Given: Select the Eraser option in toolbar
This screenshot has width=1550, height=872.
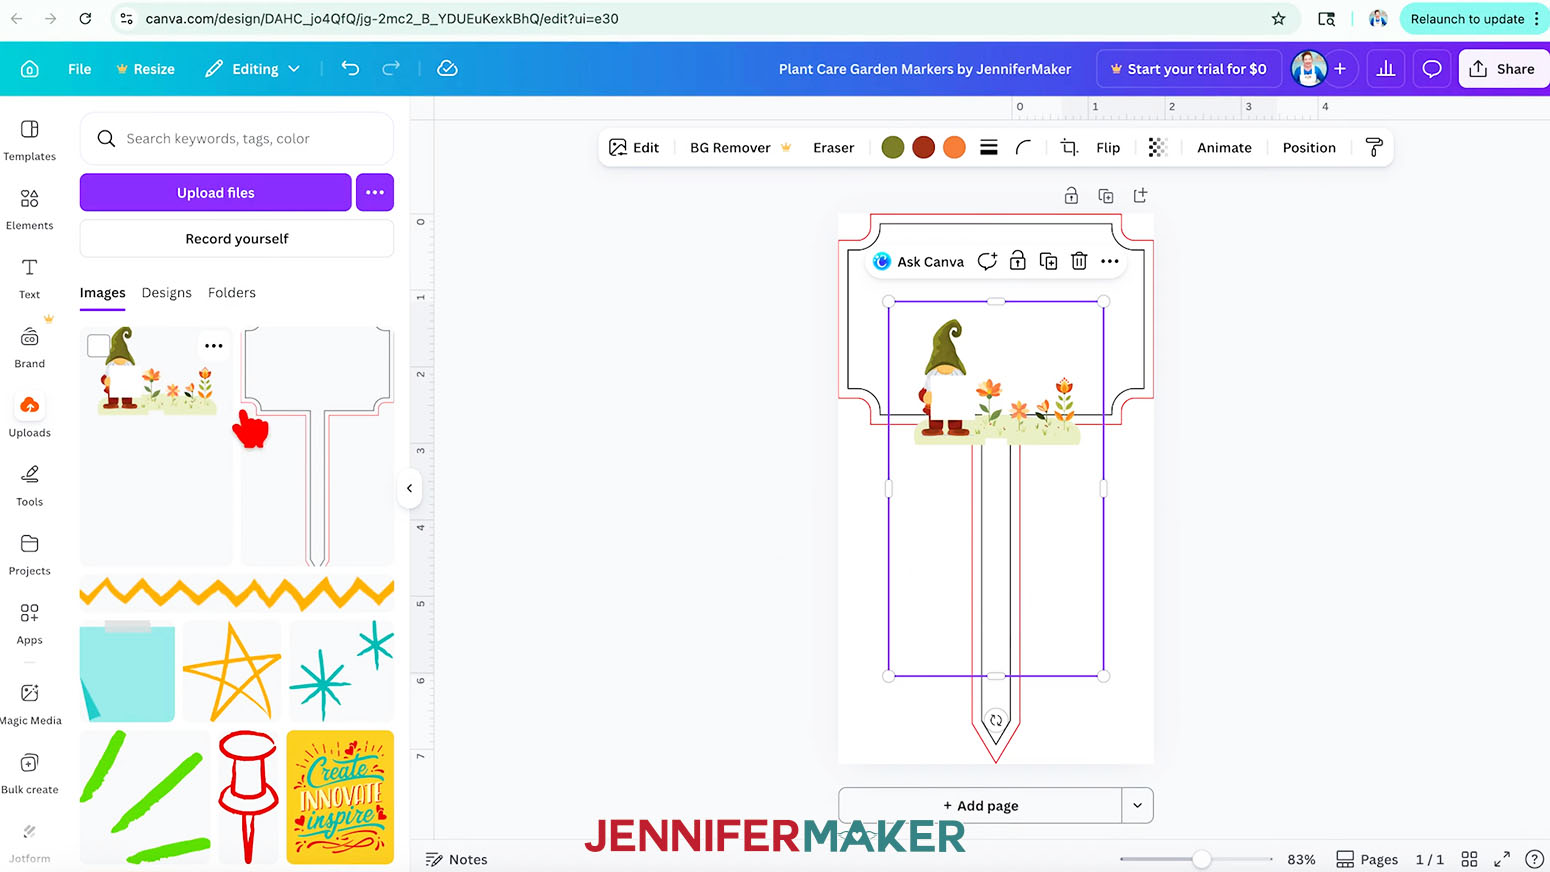Looking at the screenshot, I should 834,147.
